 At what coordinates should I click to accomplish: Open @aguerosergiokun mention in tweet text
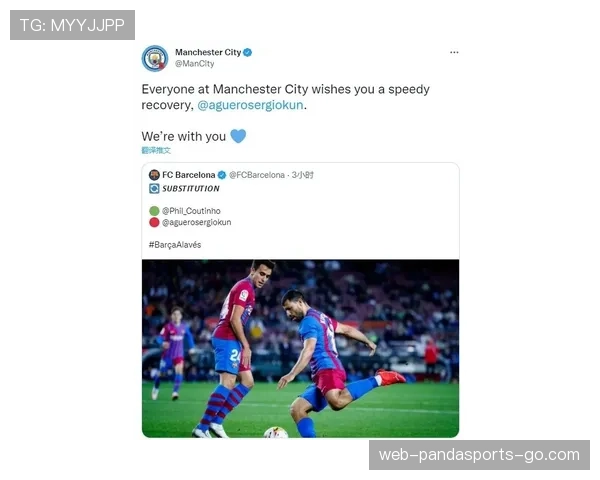click(250, 105)
